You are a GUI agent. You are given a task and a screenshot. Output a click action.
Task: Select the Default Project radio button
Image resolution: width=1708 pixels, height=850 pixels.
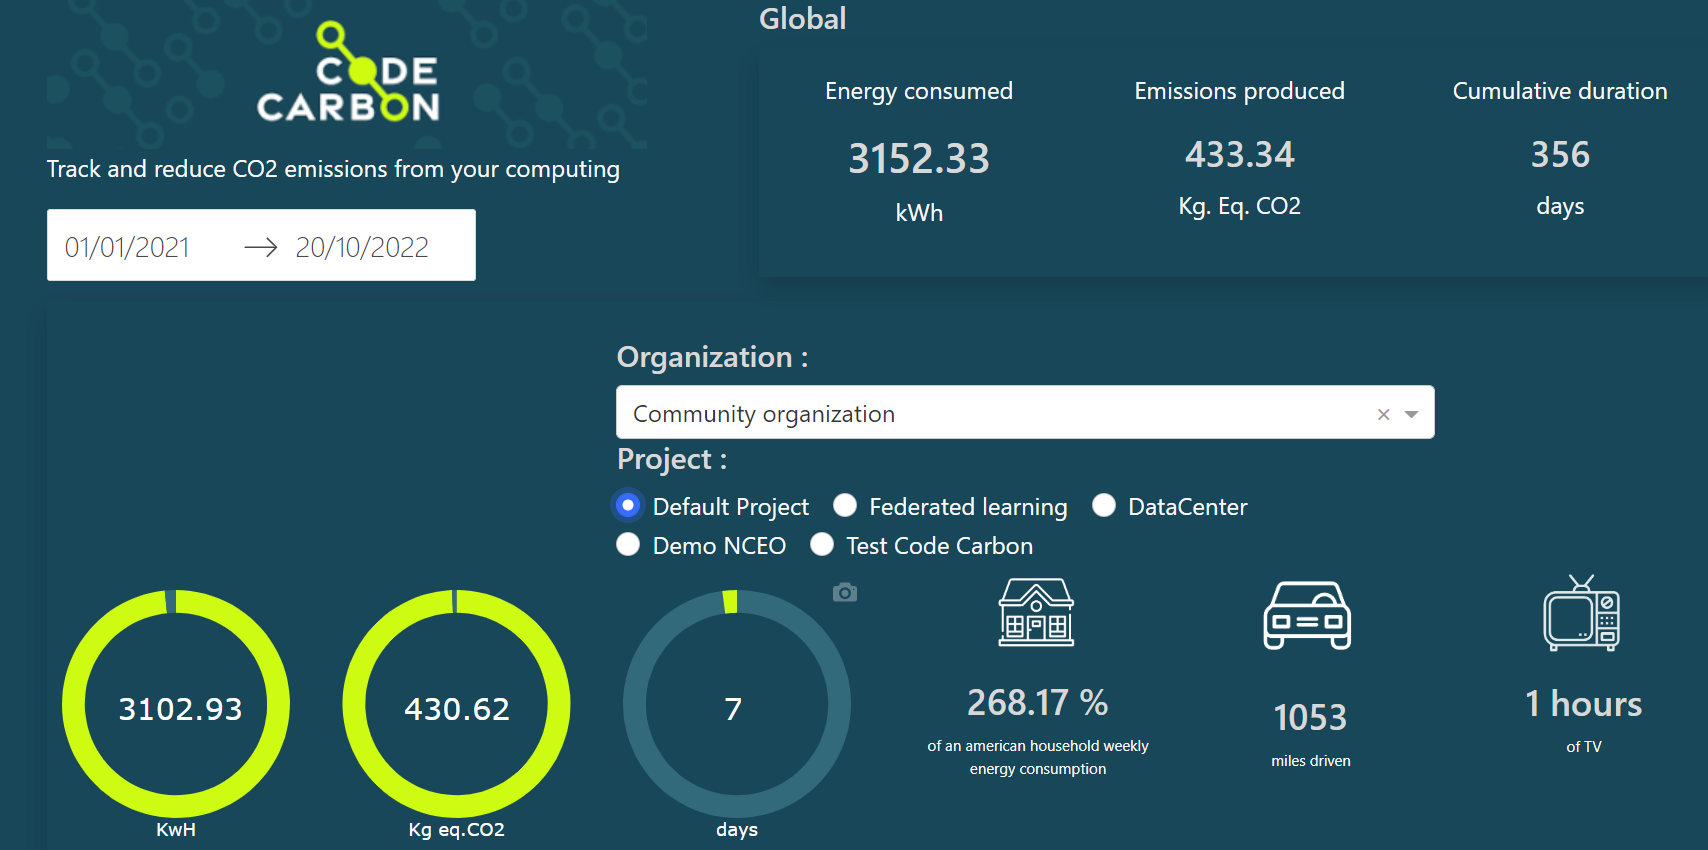(x=628, y=506)
